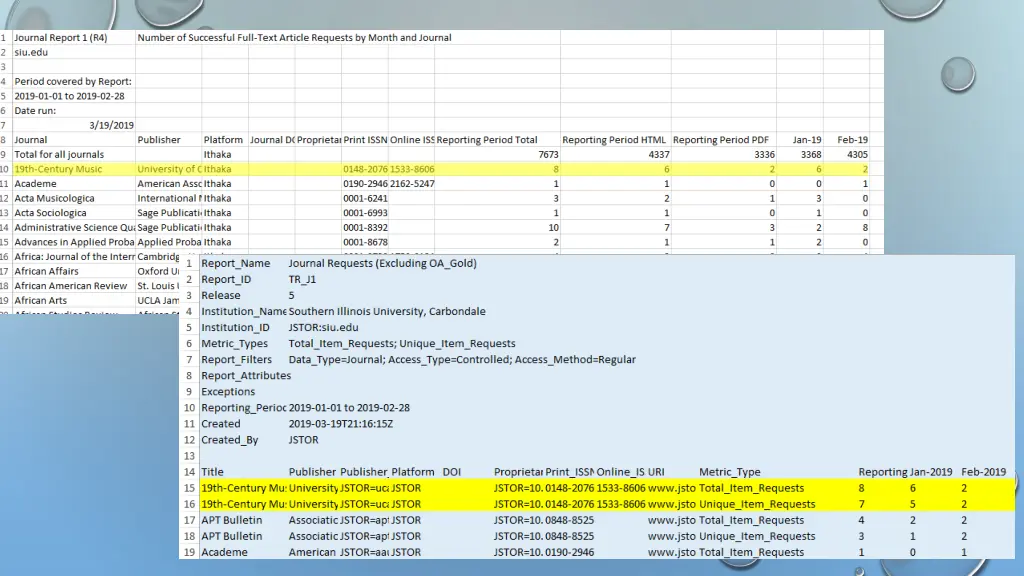
Task: Click the PDF total value '3336'
Action: [x=764, y=155]
